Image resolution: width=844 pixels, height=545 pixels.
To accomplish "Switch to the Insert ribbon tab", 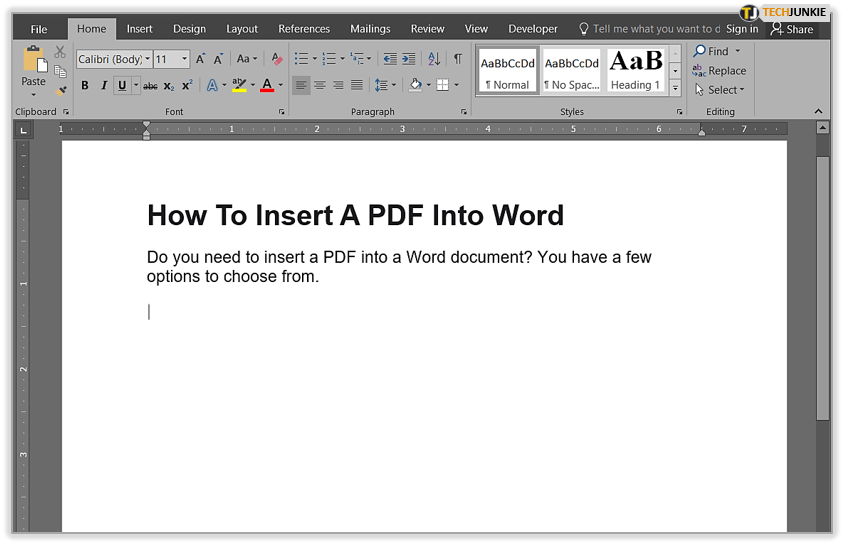I will pyautogui.click(x=139, y=29).
